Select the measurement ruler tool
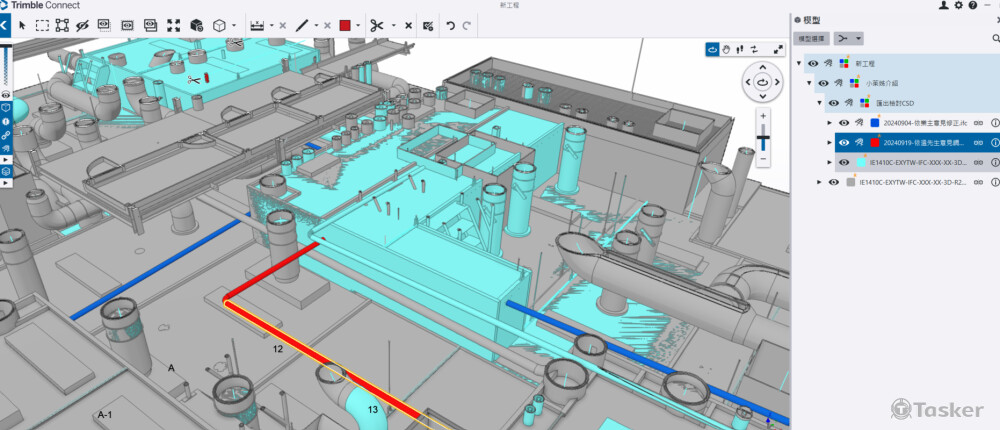The width and height of the screenshot is (1000, 430). [x=257, y=25]
